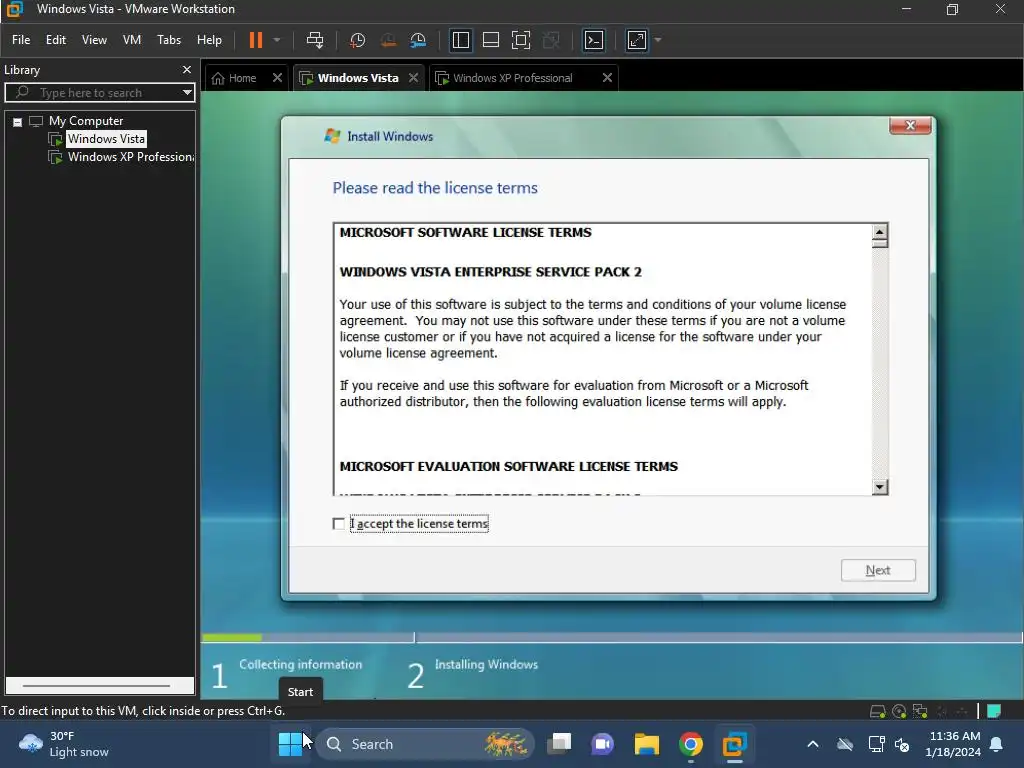The image size is (1024, 768).
Task: Click the teal message log icon
Action: coord(993,711)
